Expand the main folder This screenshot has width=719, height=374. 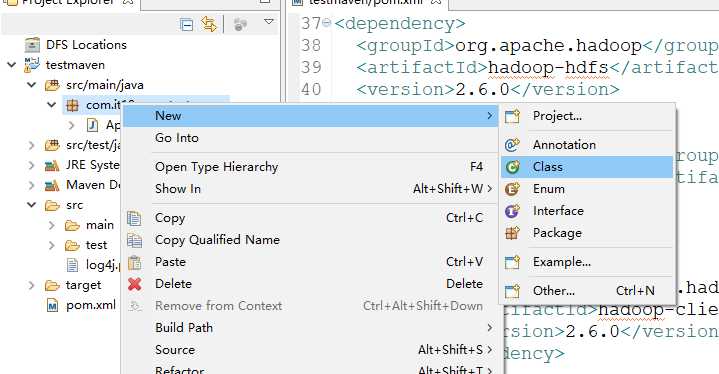click(x=51, y=225)
